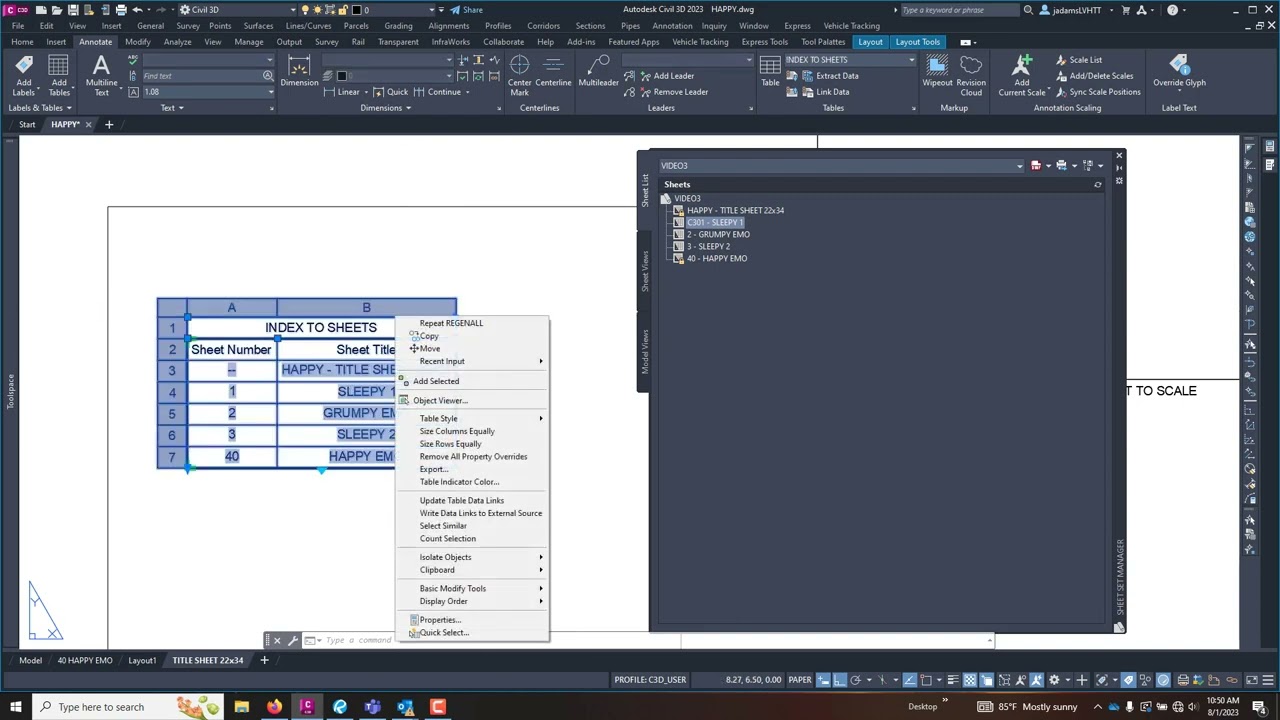Viewport: 1280px width, 720px height.
Task: Click the command line input
Action: (x=650, y=640)
